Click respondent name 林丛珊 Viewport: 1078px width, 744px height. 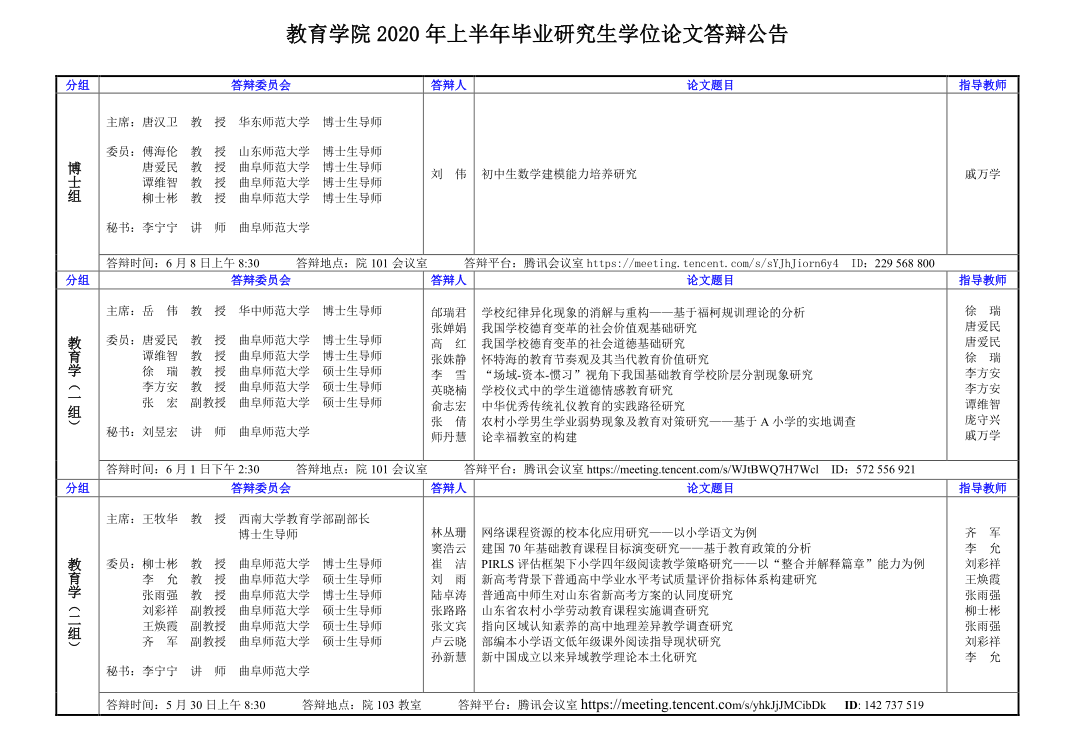(x=449, y=533)
